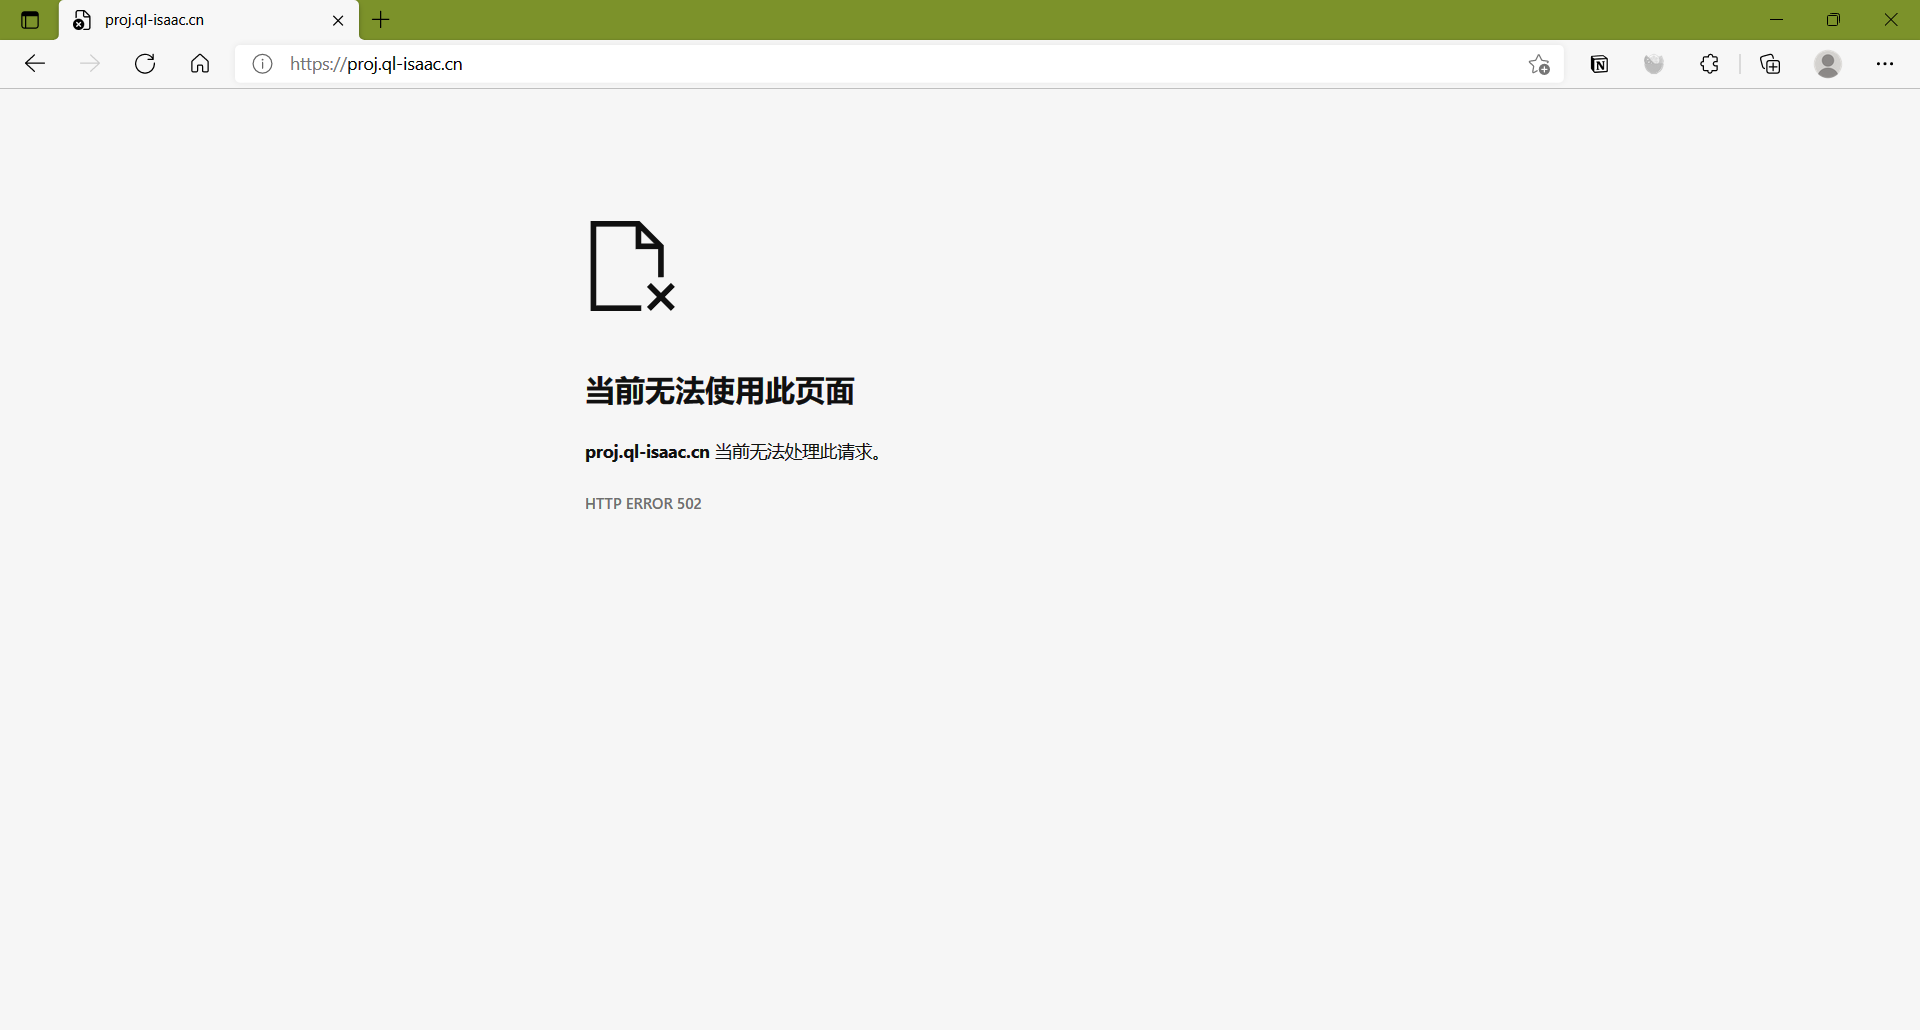1920x1030 pixels.
Task: Open the Notion extension
Action: click(1598, 63)
